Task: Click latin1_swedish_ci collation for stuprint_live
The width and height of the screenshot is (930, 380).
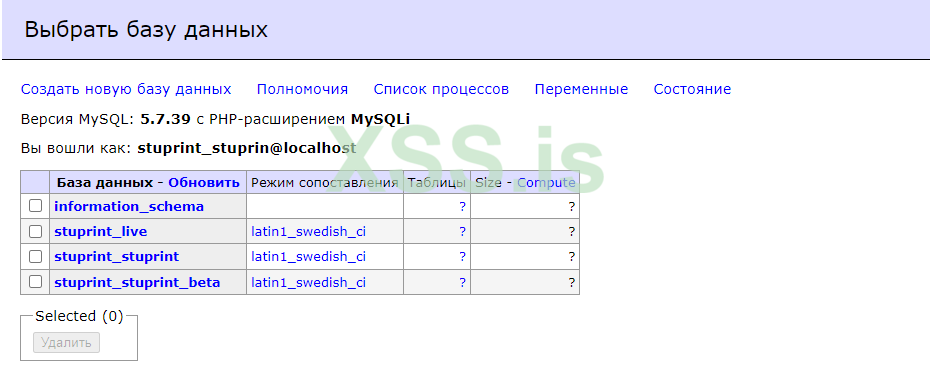Action: [x=308, y=231]
